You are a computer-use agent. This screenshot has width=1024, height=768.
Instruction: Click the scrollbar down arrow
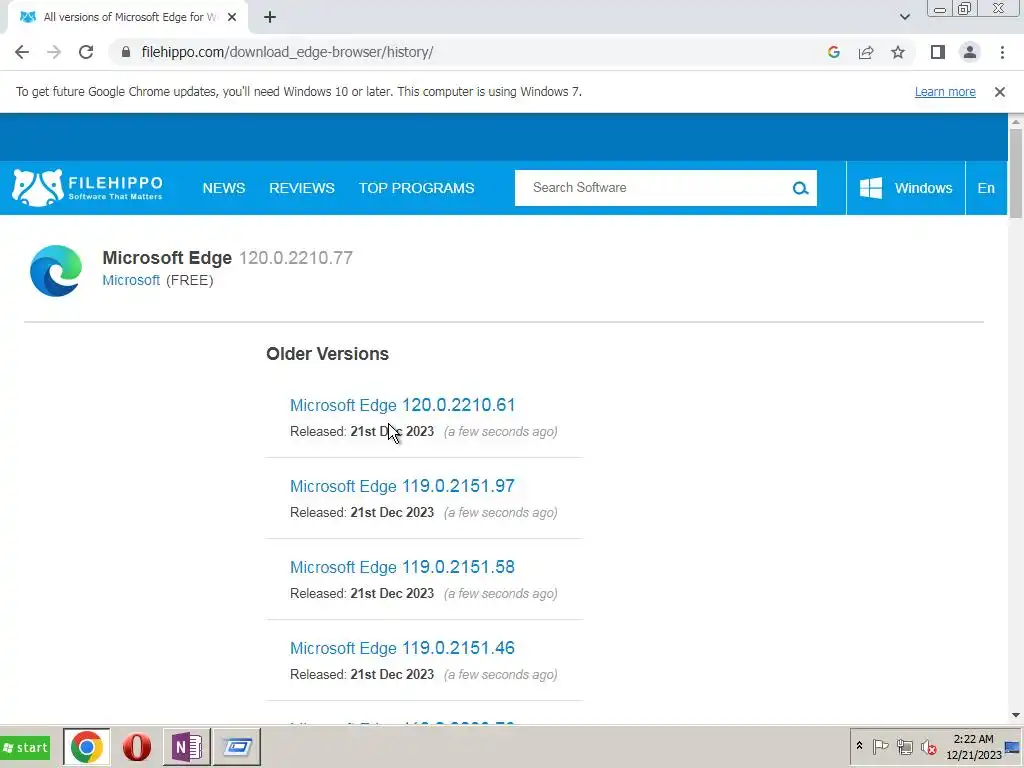(1016, 716)
